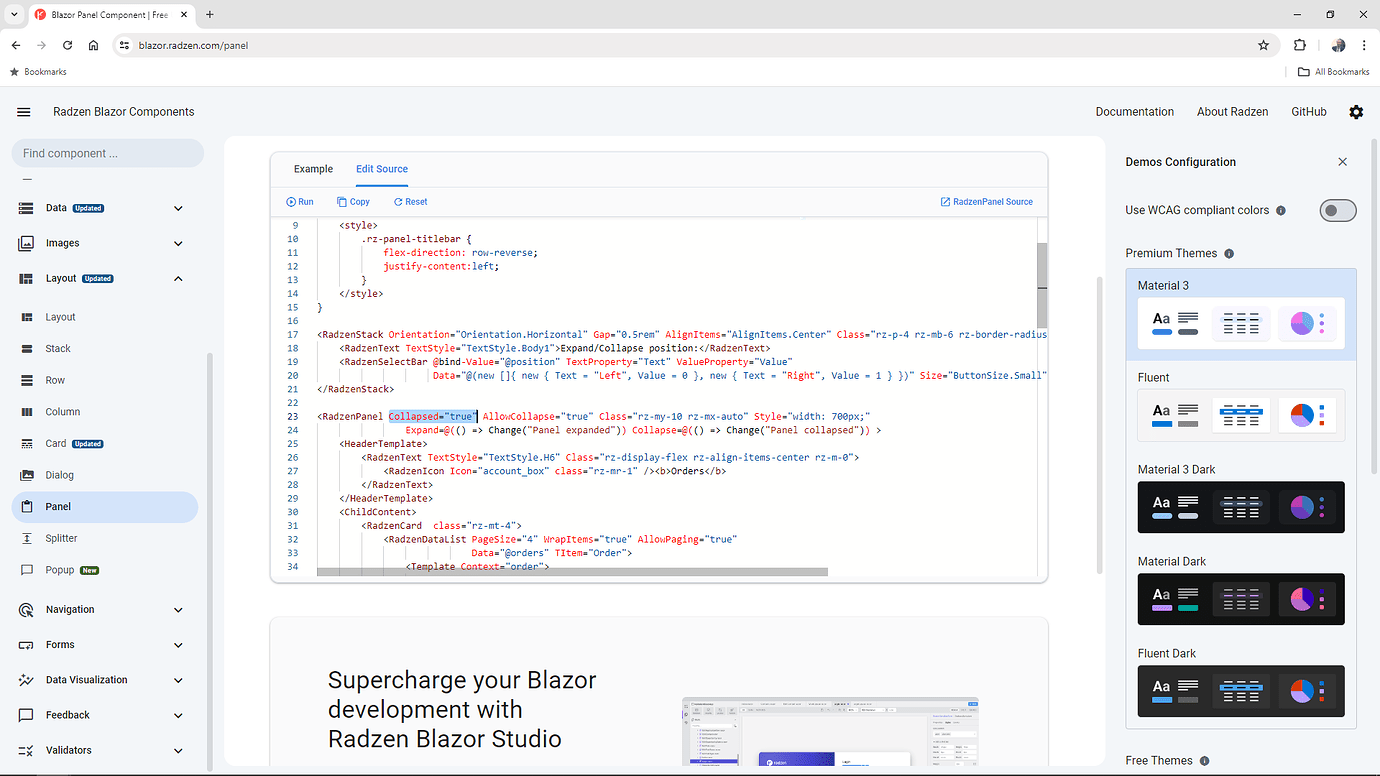1380x776 pixels.
Task: Enable WCAG compliant colors
Action: tap(1337, 210)
